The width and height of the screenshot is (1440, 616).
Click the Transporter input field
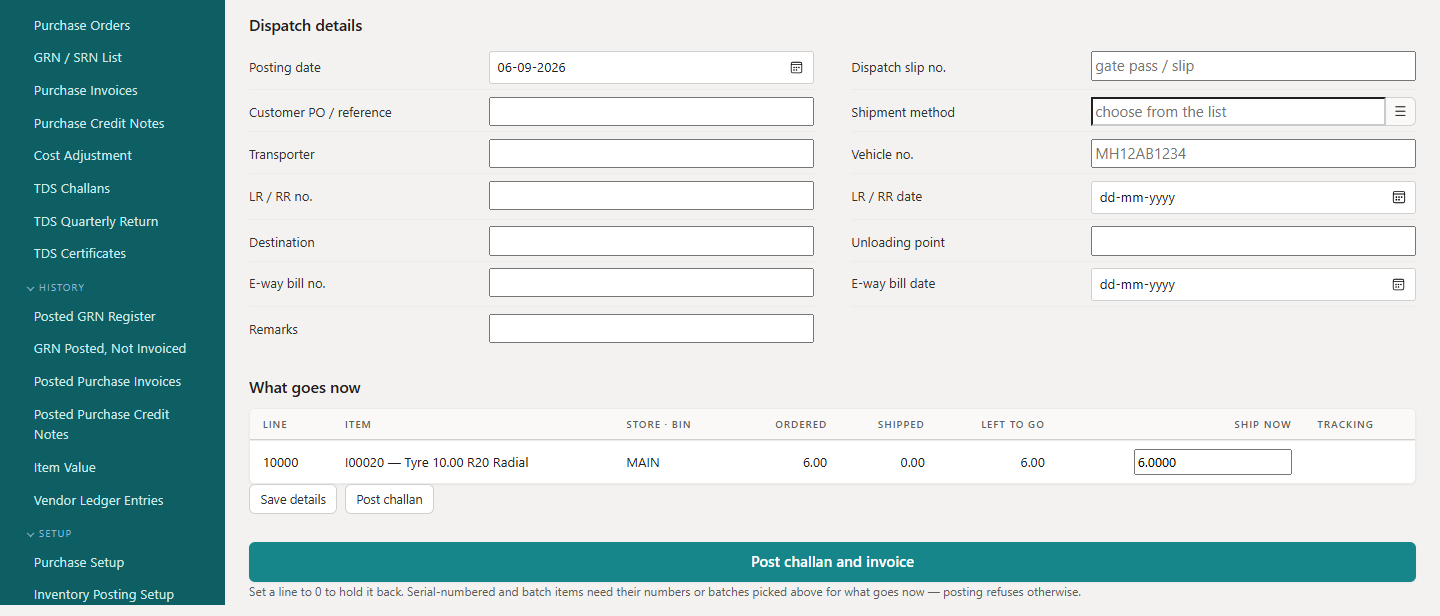[651, 154]
